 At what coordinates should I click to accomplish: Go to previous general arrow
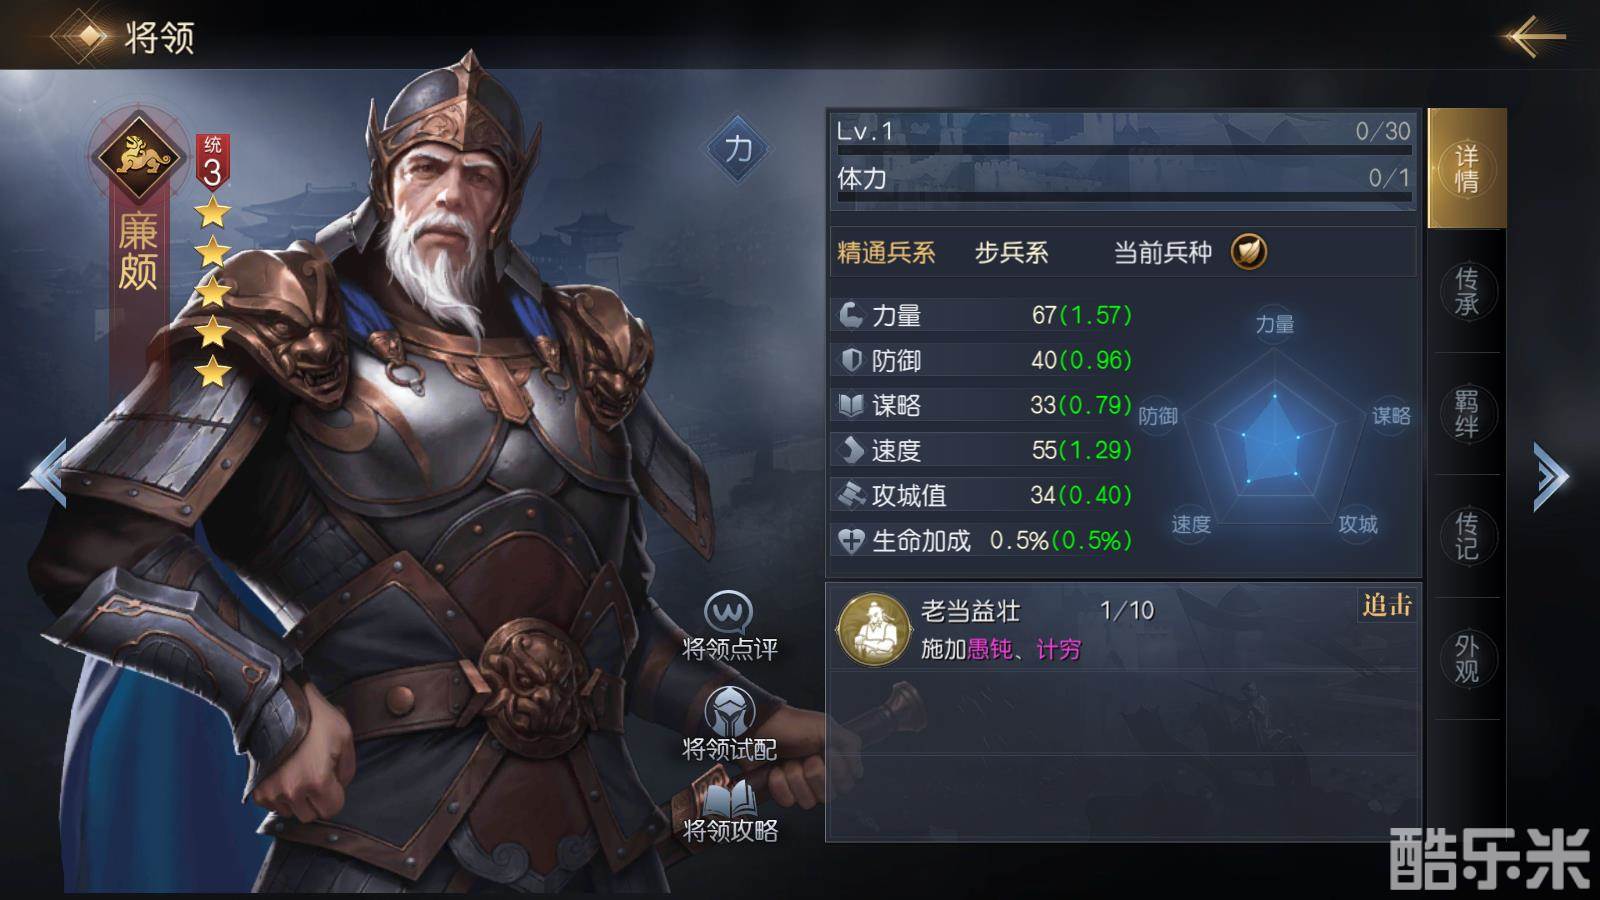45,473
